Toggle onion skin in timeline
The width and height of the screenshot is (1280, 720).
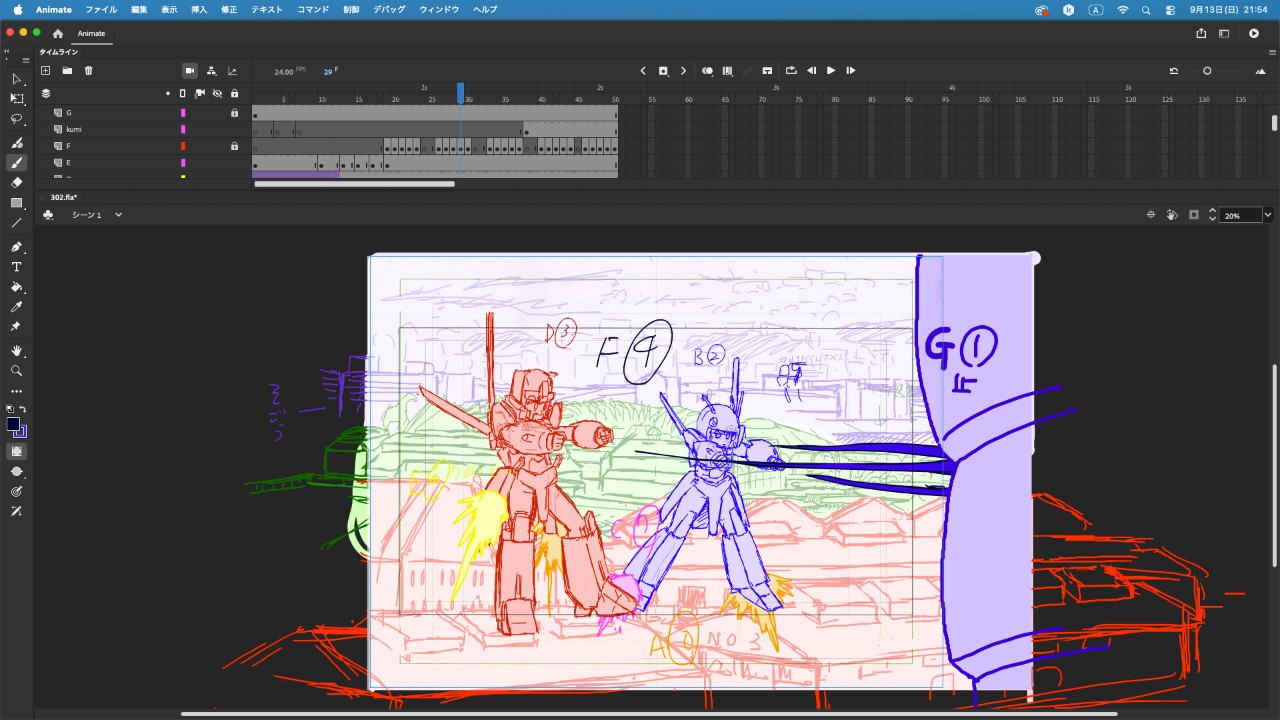(707, 71)
